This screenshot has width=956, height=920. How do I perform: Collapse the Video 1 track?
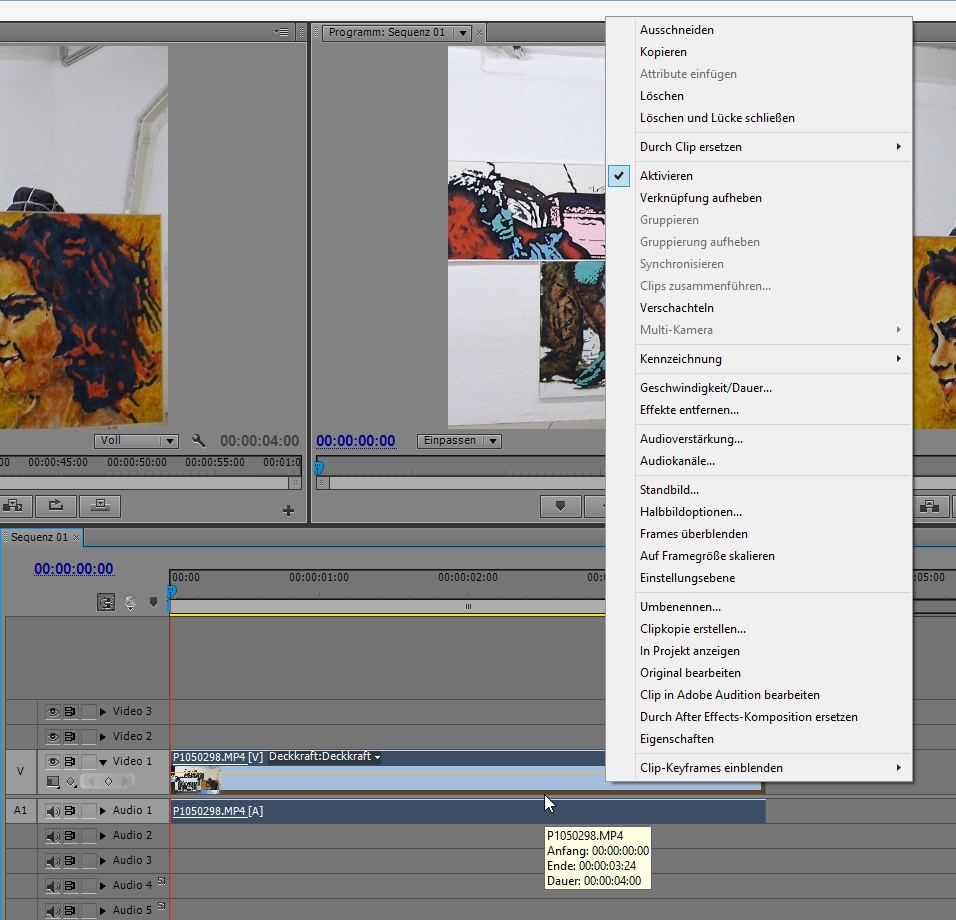click(102, 761)
